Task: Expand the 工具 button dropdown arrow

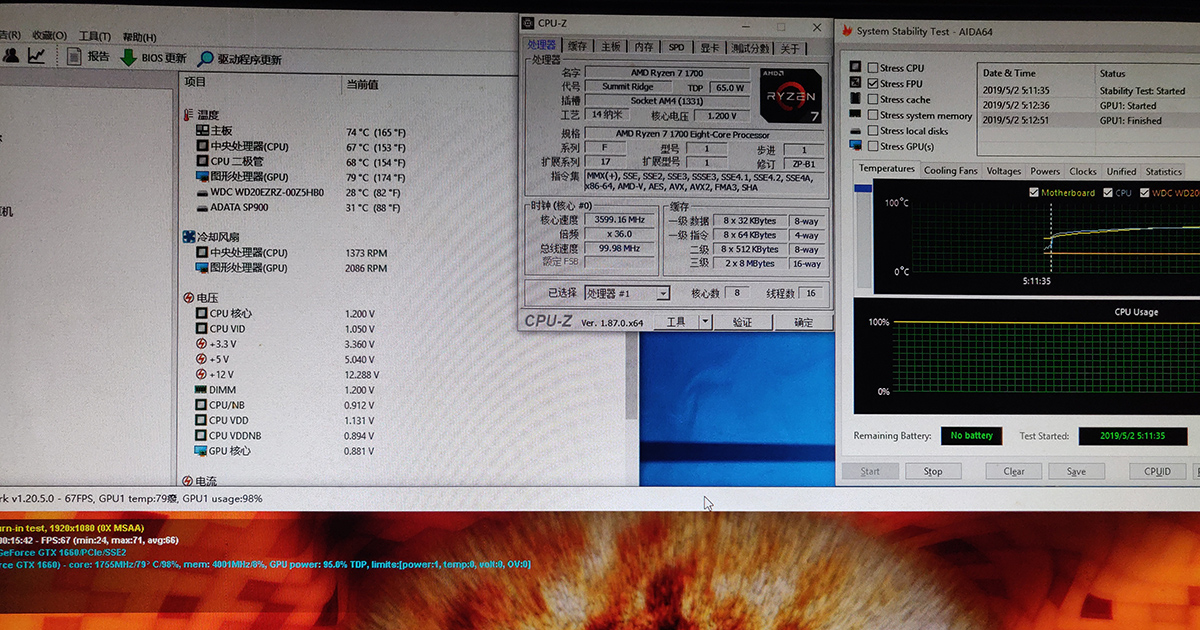Action: (x=705, y=322)
